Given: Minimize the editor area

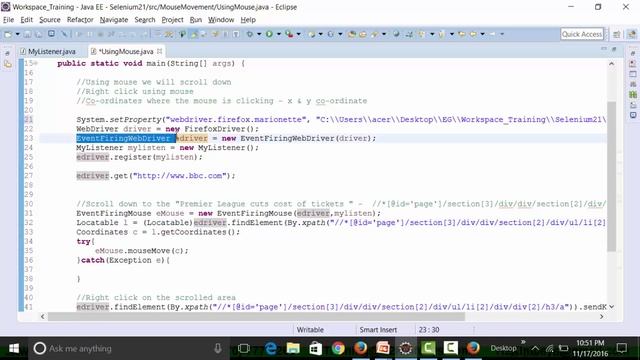Looking at the screenshot, I should tap(604, 49).
